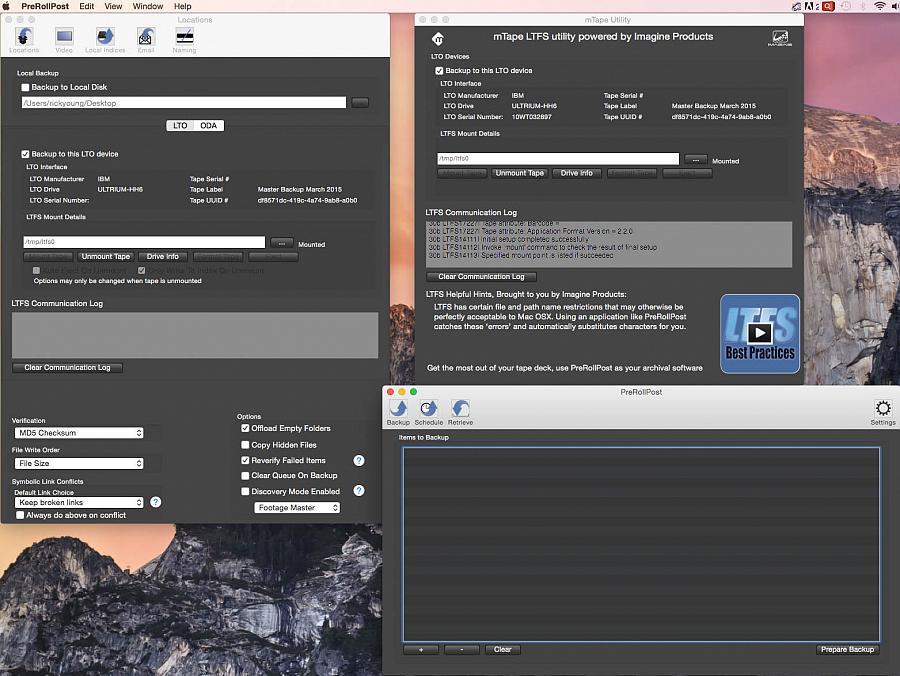
Task: Toggle Backup to this LTO device in mTape Utility
Action: pos(439,71)
